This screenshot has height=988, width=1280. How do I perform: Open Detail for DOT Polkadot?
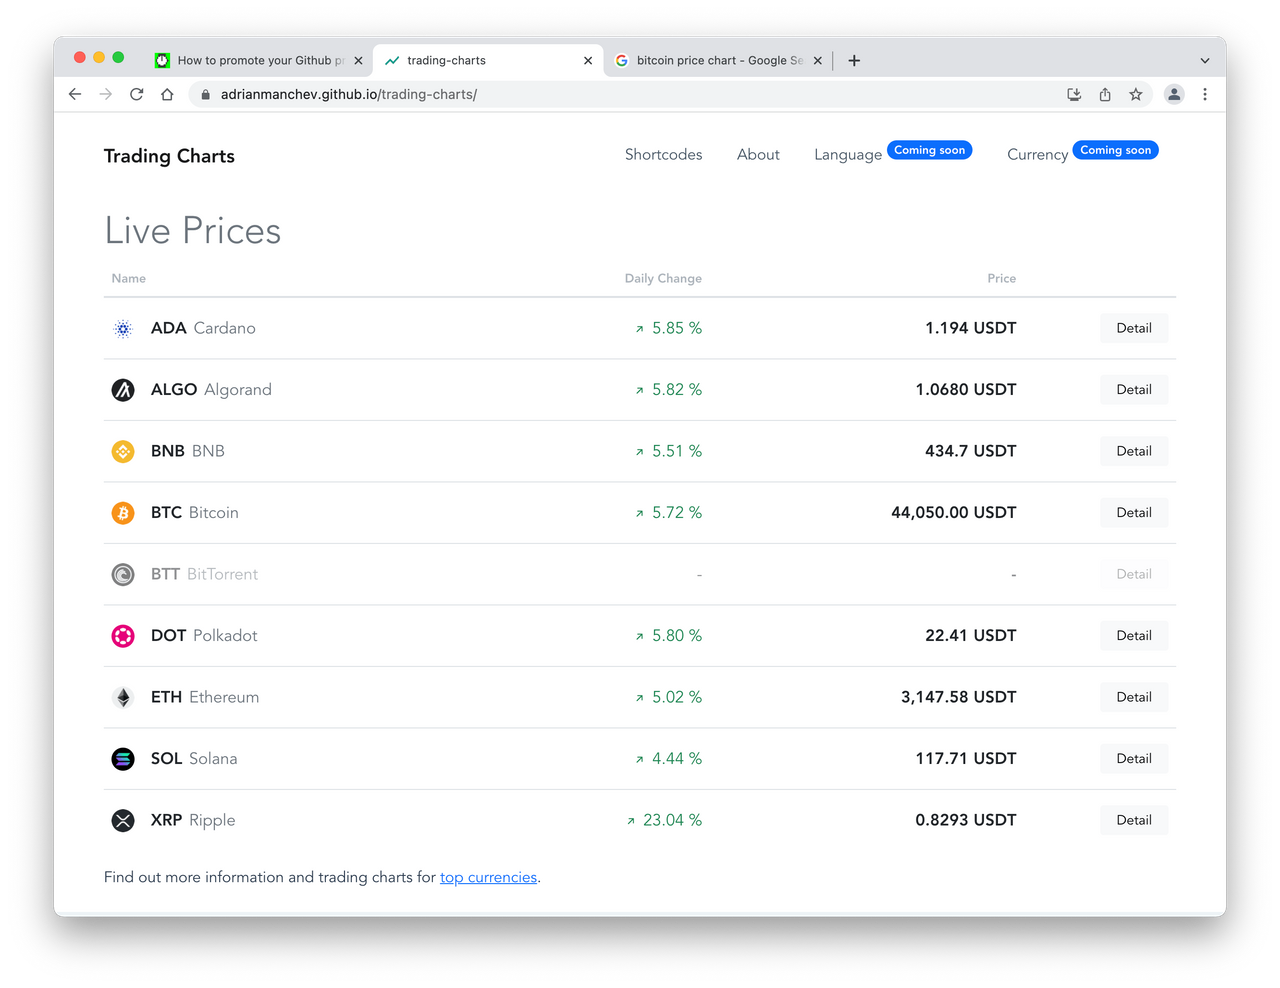[x=1134, y=636]
